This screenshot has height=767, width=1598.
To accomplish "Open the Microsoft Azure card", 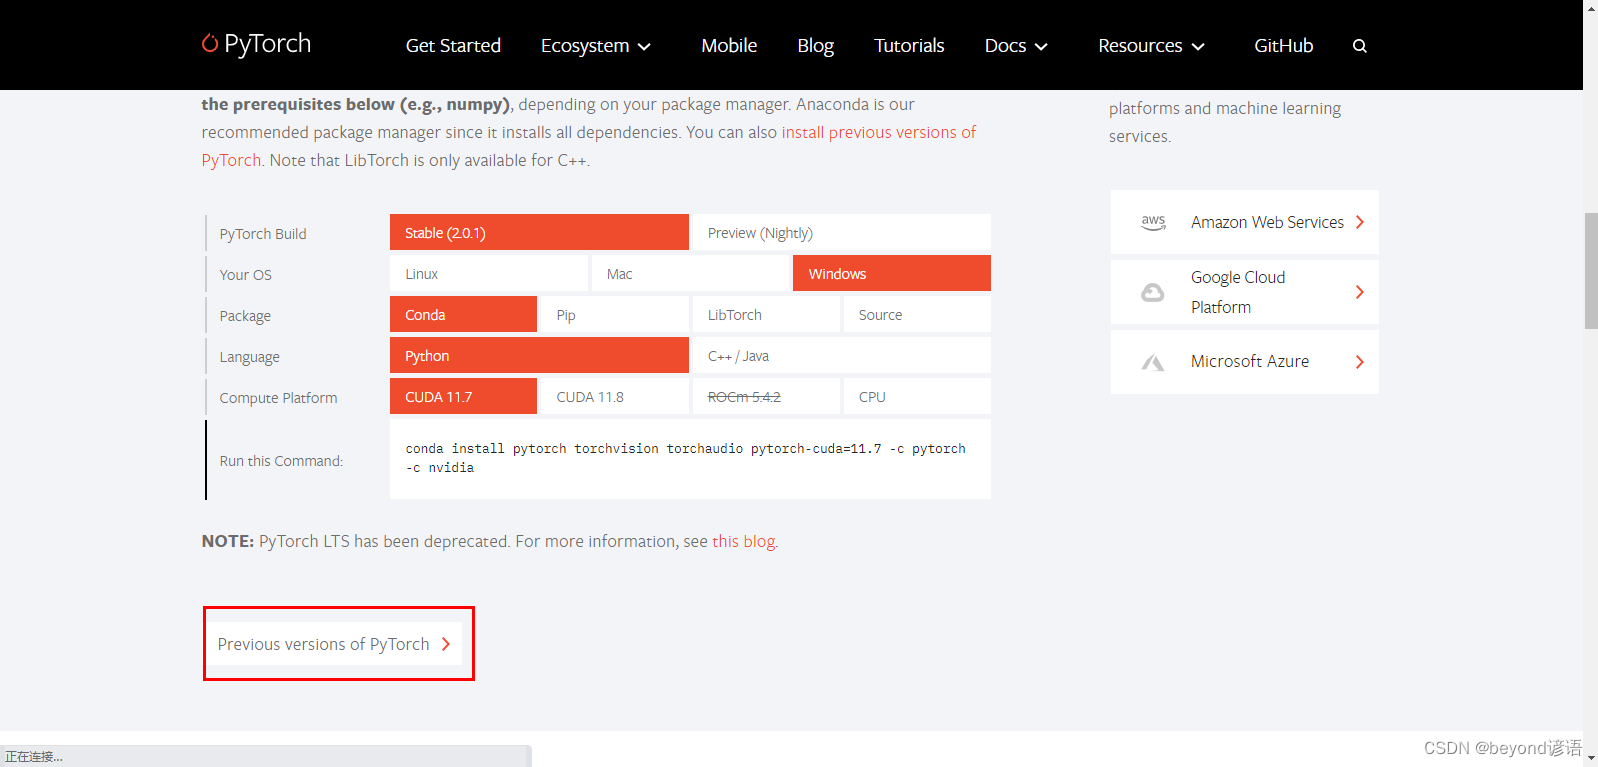I will 1245,362.
